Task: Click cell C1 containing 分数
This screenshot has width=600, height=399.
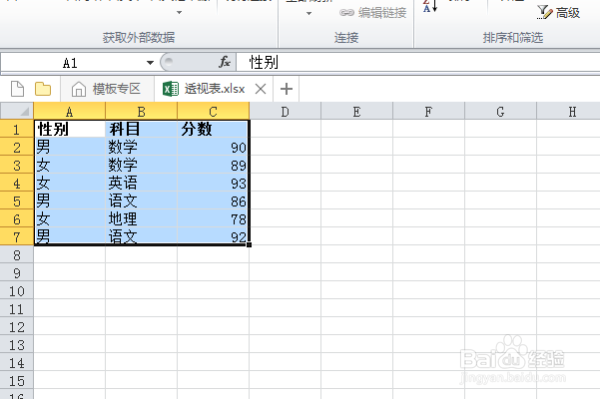Action: pyautogui.click(x=213, y=129)
